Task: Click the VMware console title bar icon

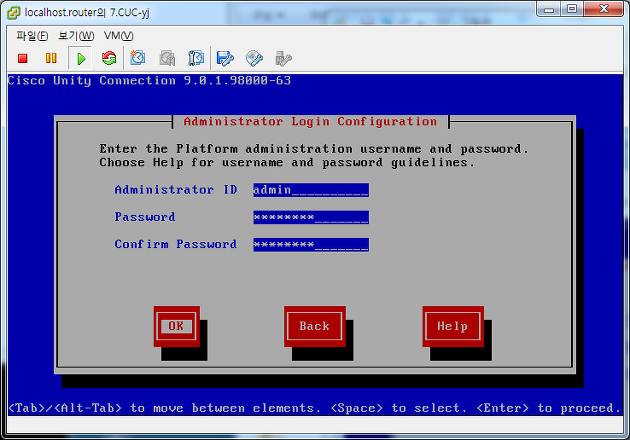Action: coord(13,13)
